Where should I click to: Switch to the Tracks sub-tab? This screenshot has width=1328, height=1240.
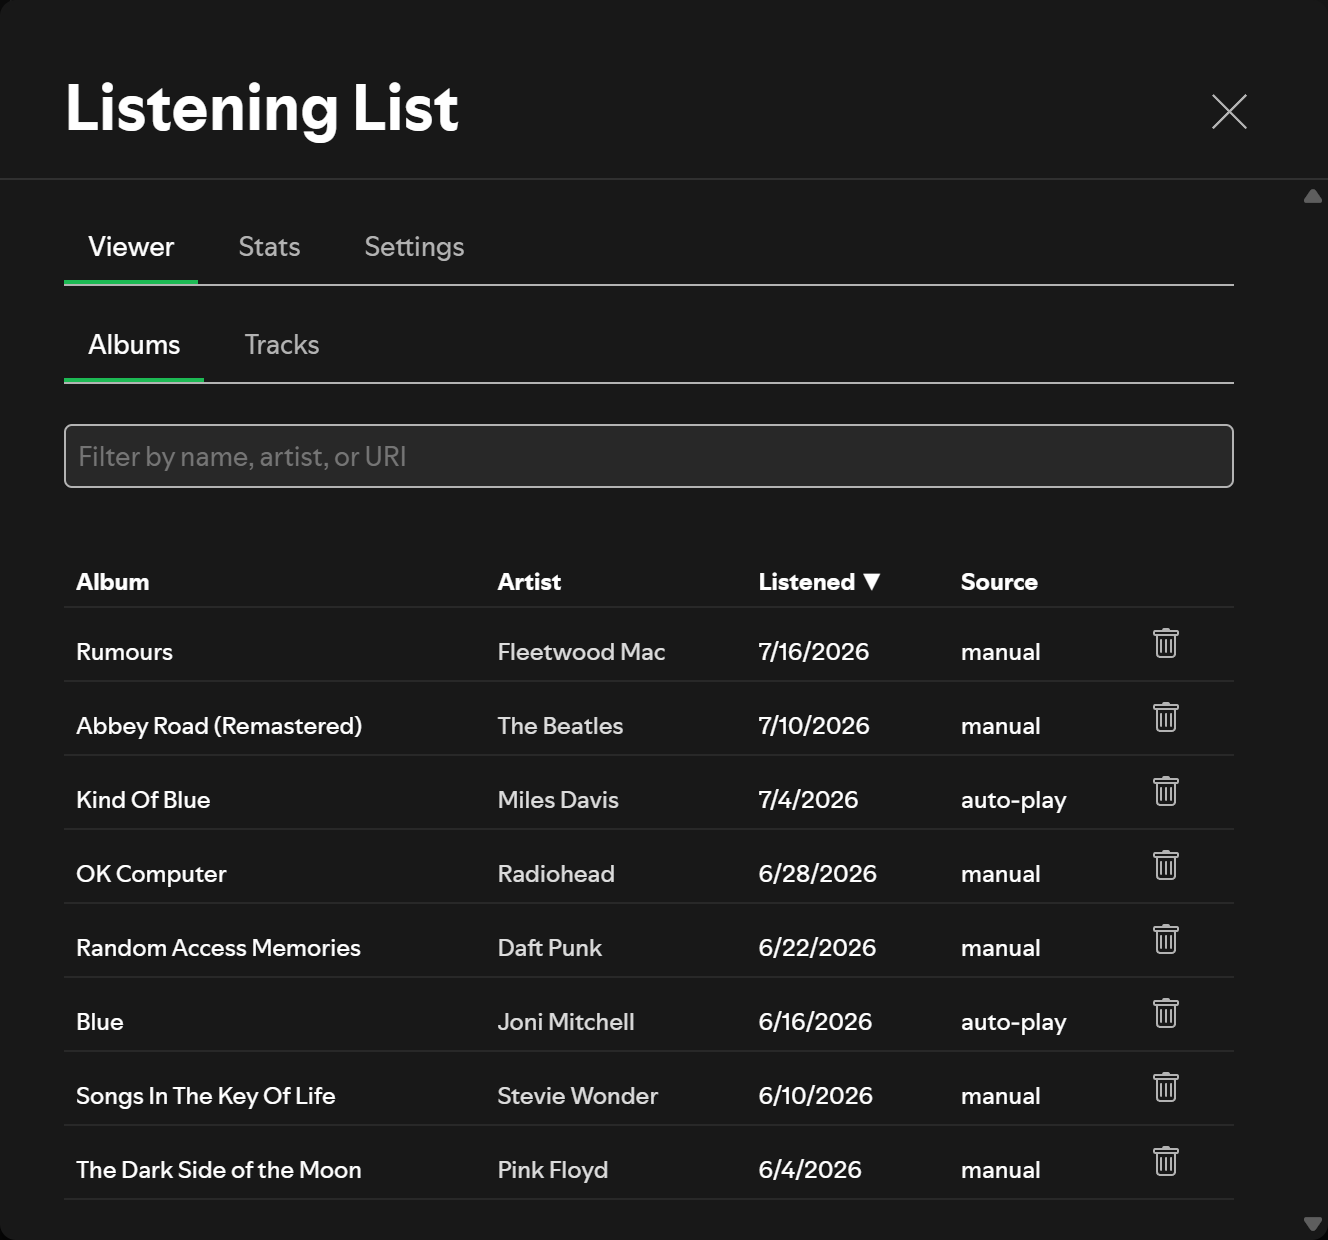coord(282,345)
